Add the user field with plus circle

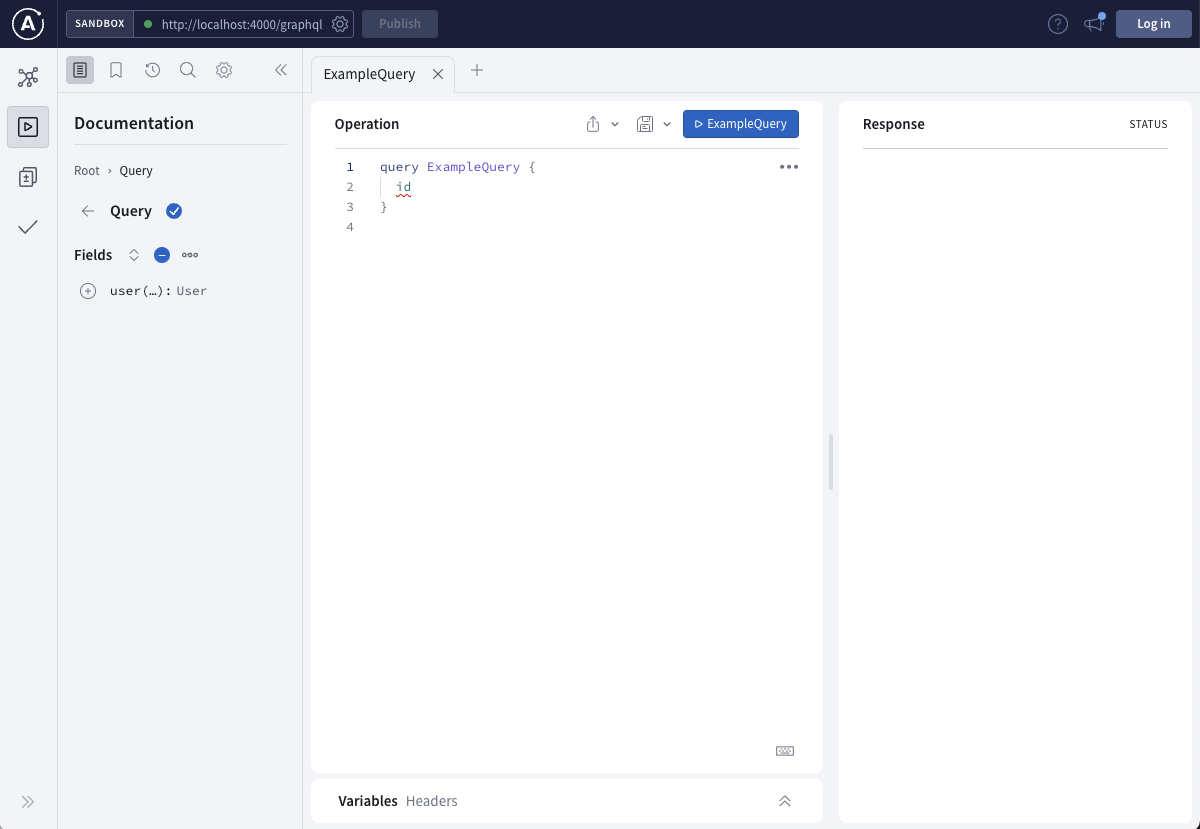(x=88, y=291)
